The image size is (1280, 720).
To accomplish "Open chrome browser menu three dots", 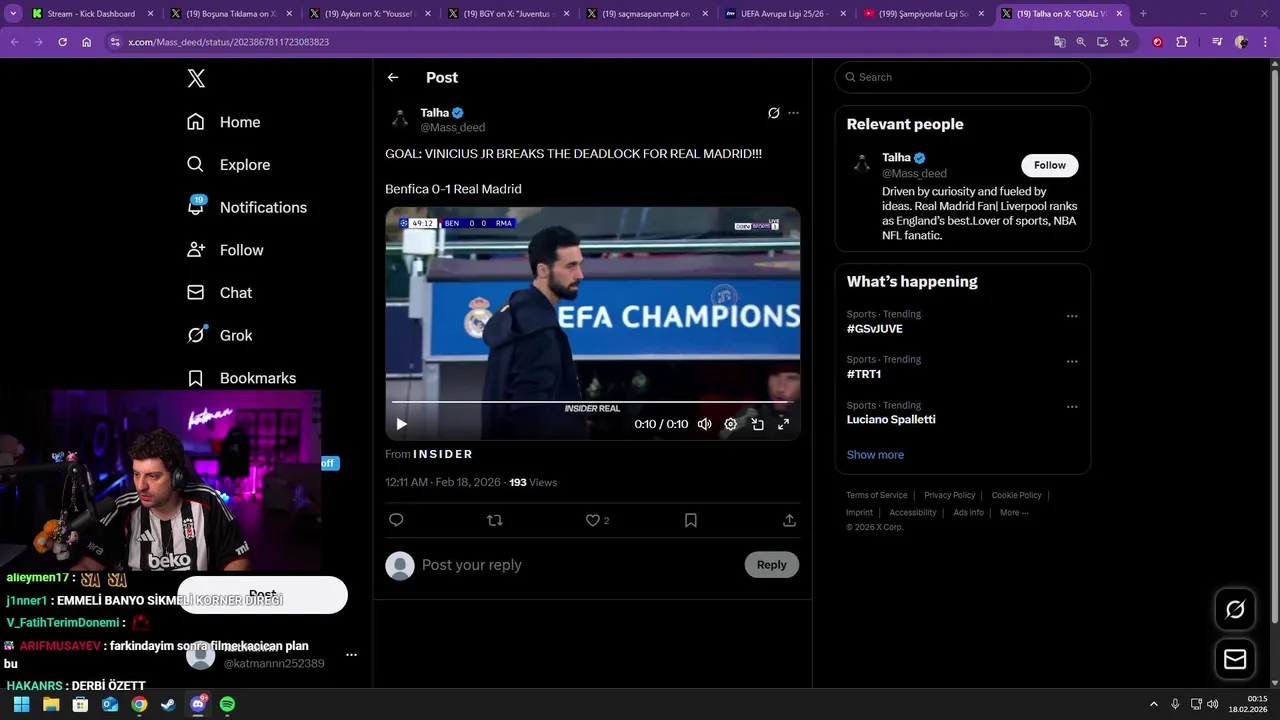I will tap(1266, 42).
